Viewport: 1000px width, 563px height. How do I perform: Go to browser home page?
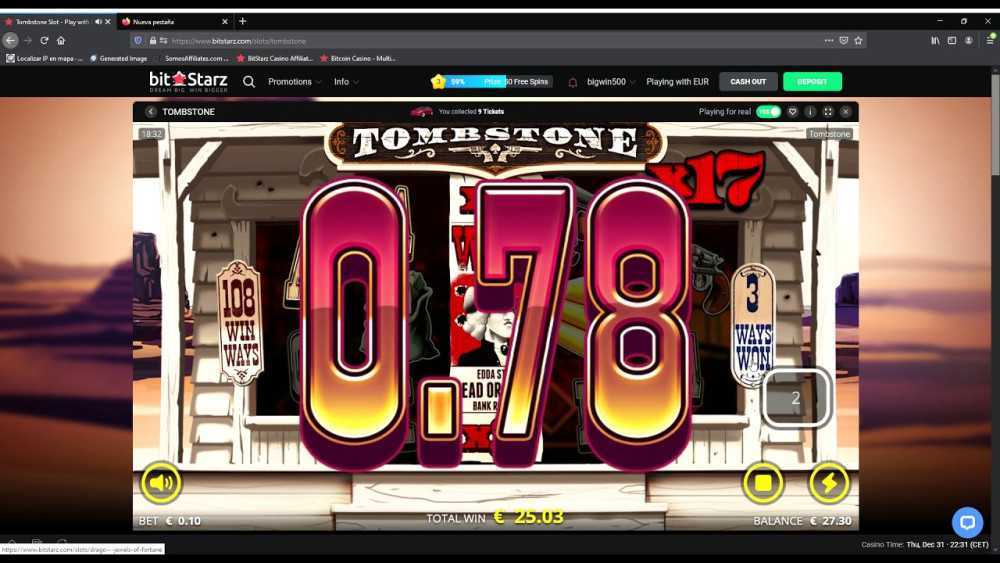pyautogui.click(x=61, y=40)
